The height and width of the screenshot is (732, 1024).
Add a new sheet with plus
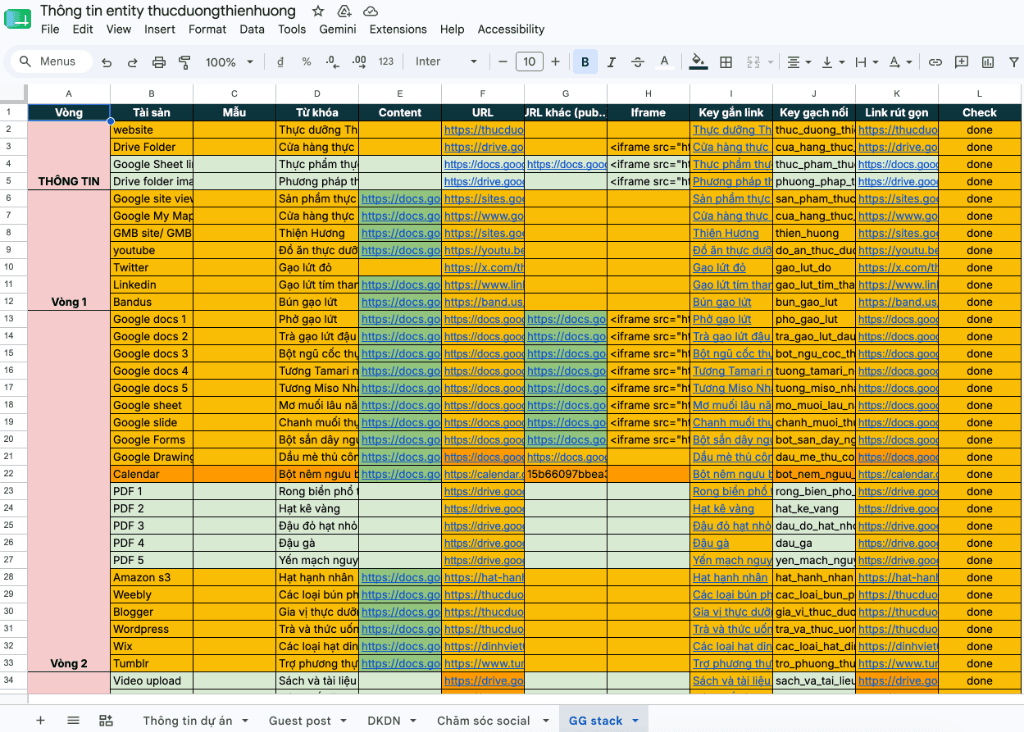40,720
